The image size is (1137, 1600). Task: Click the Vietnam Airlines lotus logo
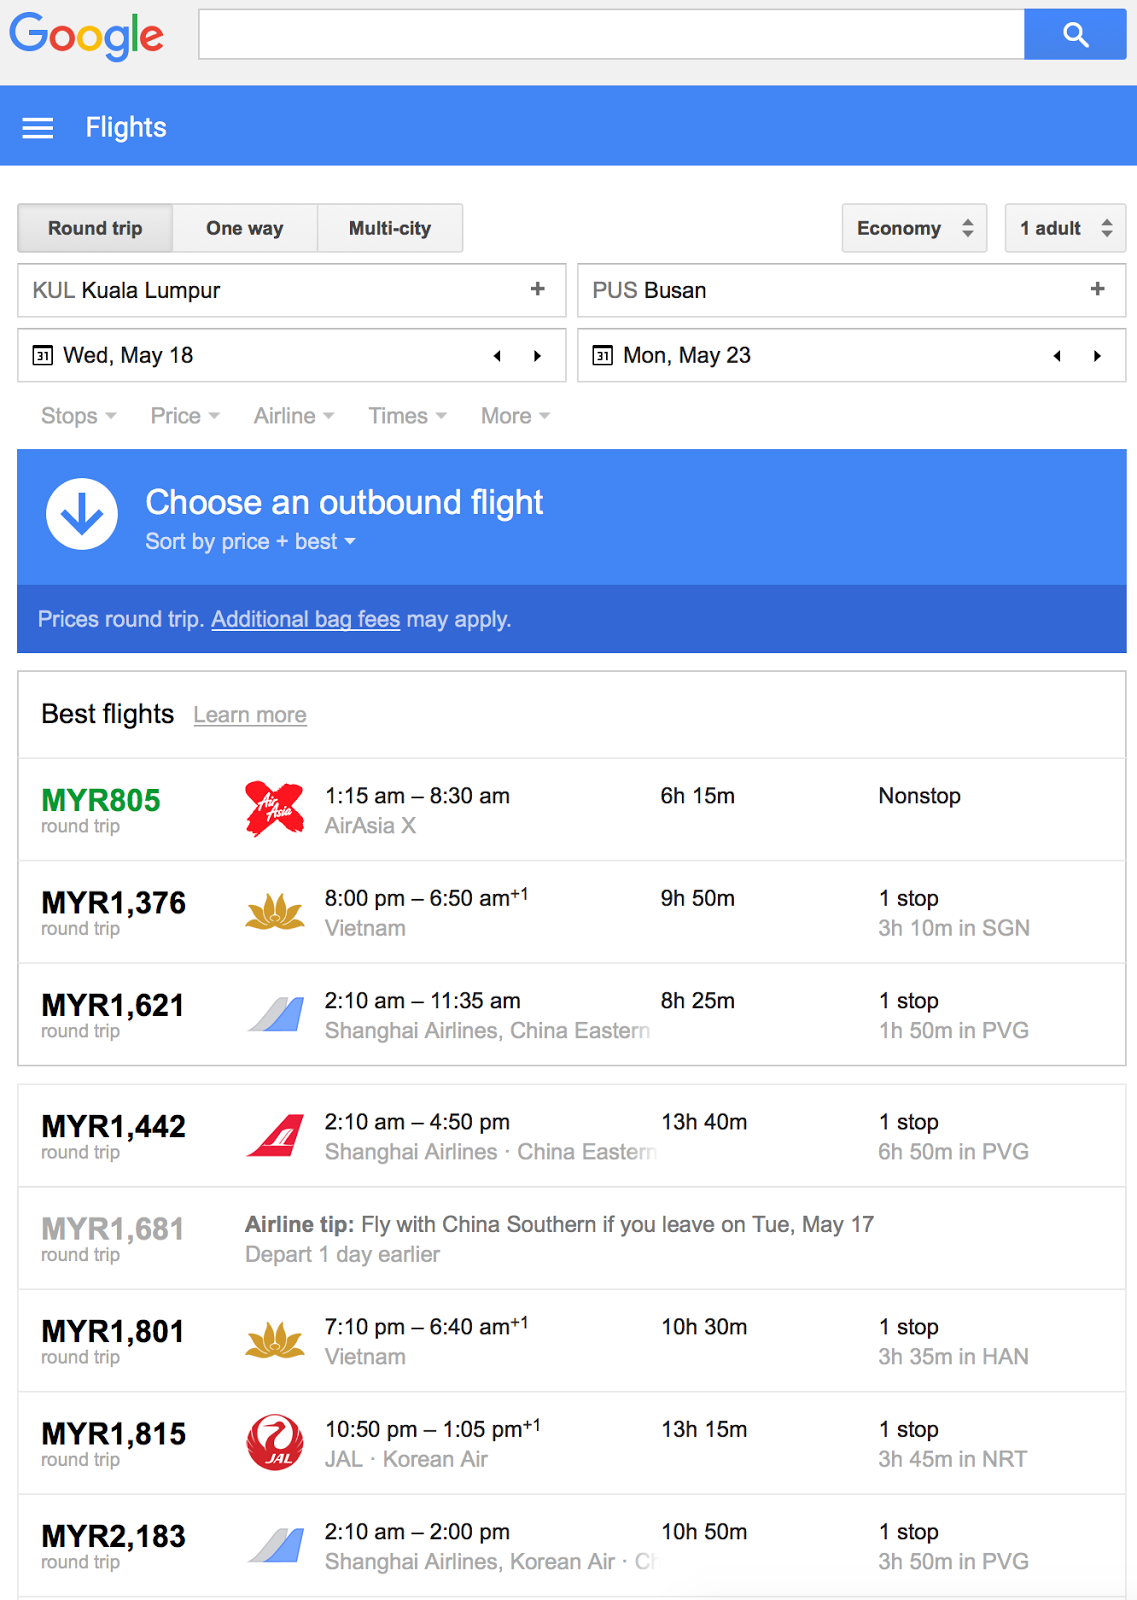tap(273, 911)
